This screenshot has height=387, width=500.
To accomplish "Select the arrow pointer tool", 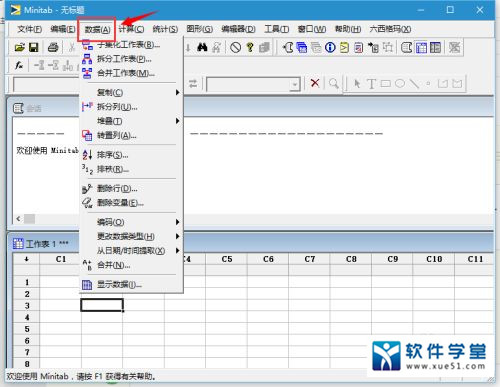I will pos(357,83).
